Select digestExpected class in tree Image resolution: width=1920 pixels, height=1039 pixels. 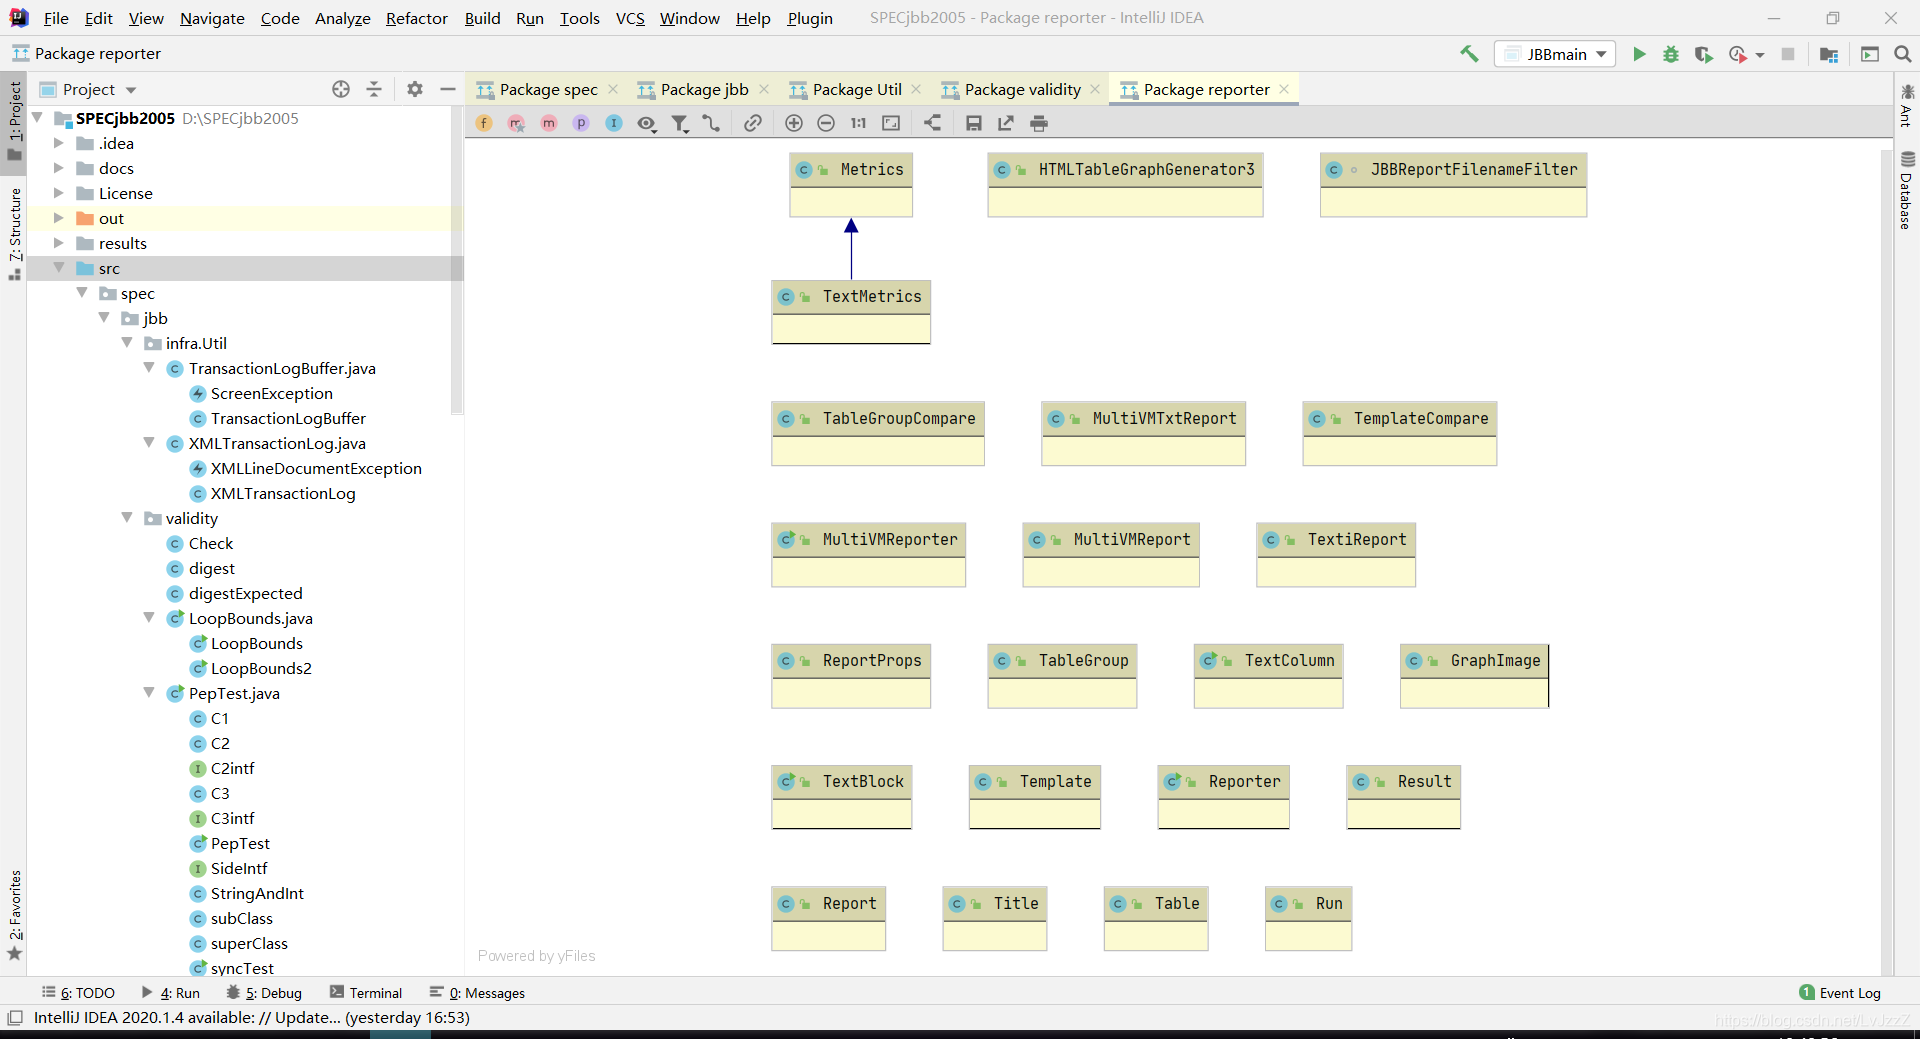[x=245, y=593]
